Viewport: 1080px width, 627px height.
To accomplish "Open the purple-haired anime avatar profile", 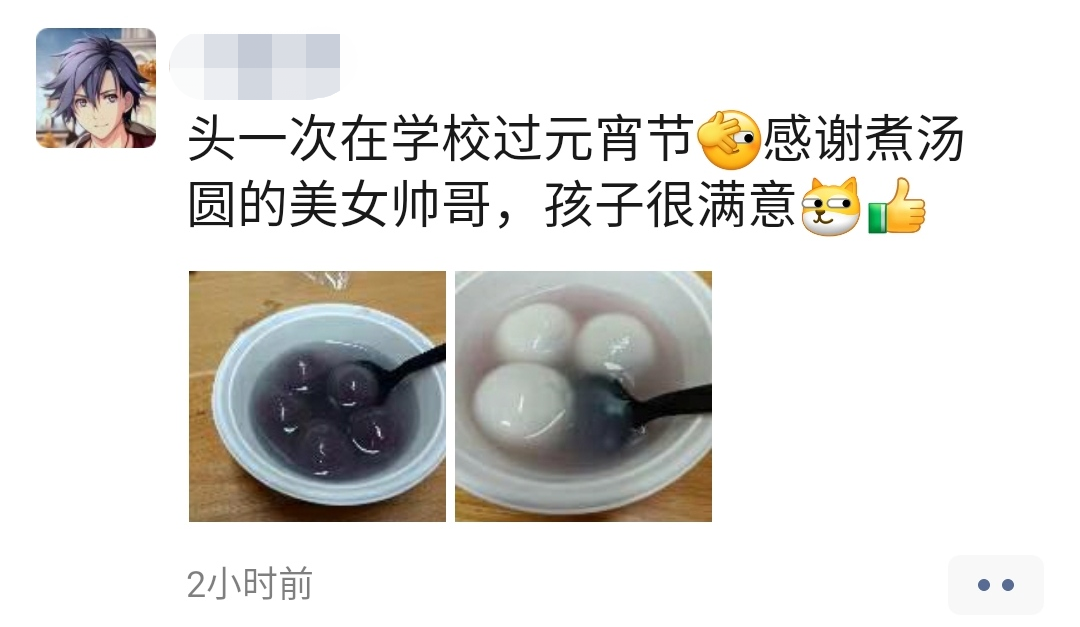I will pos(96,88).
